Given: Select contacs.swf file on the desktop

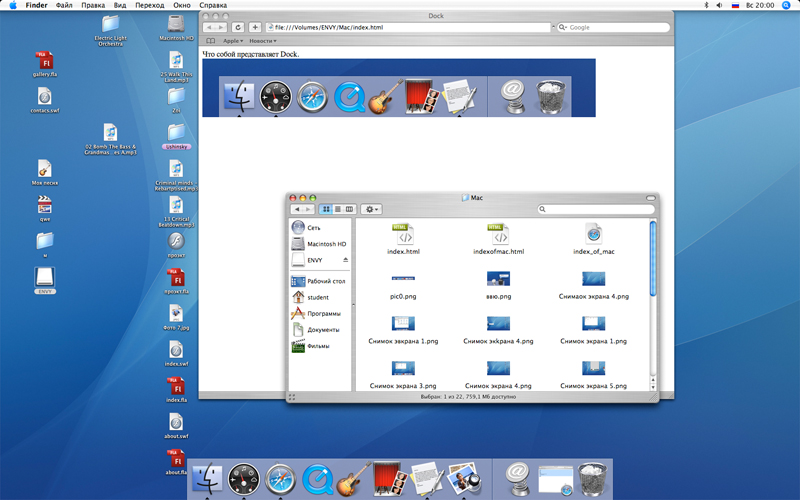Looking at the screenshot, I should tap(44, 100).
